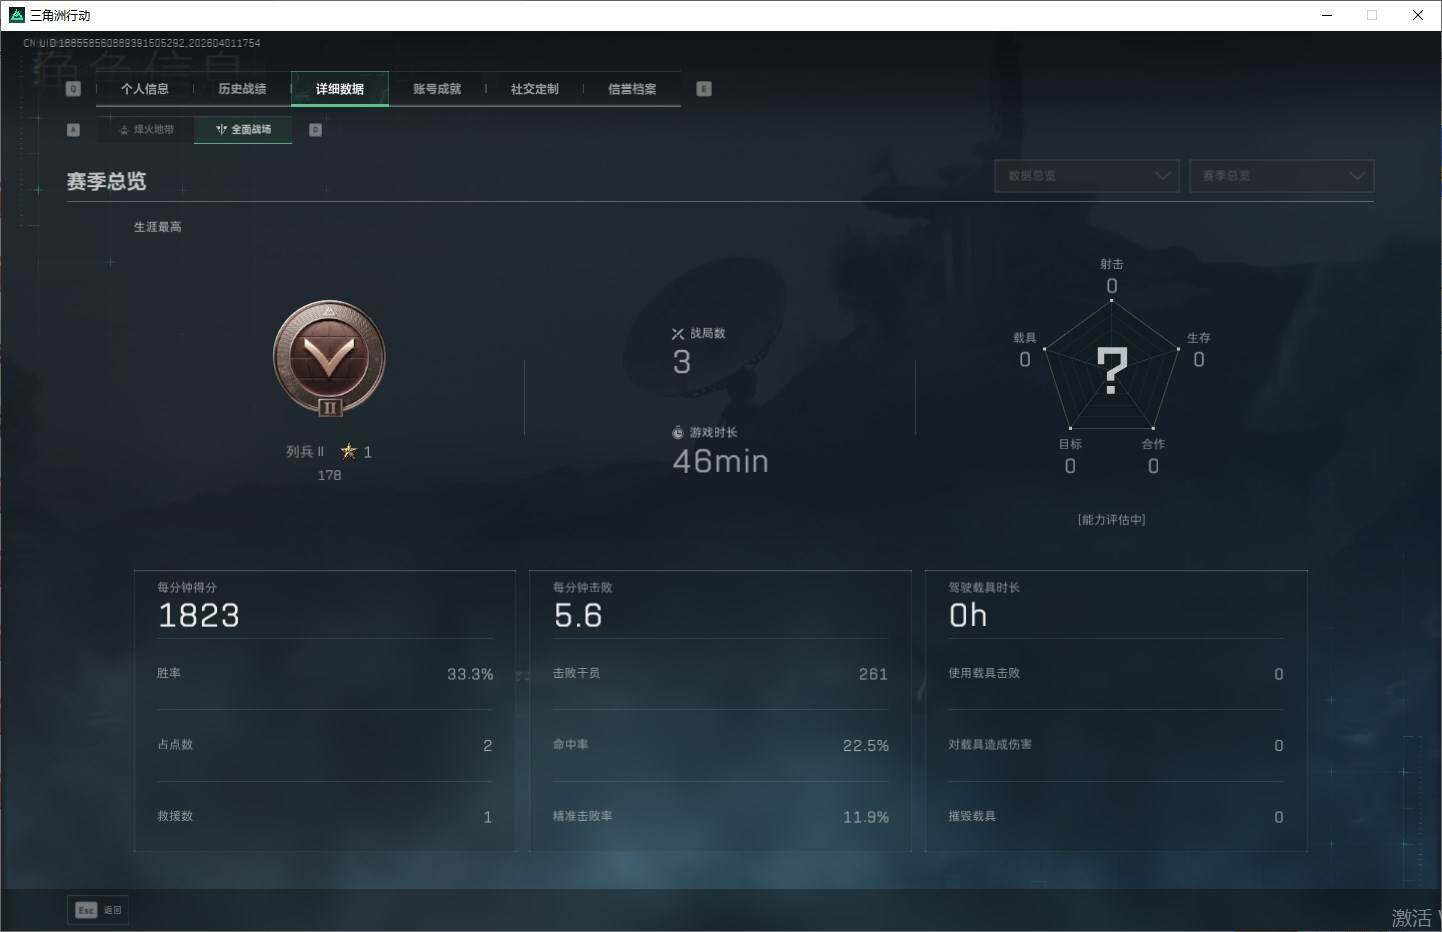Image resolution: width=1442 pixels, height=932 pixels.
Task: Click the 使用载具击败 label
Action: pyautogui.click(x=985, y=674)
